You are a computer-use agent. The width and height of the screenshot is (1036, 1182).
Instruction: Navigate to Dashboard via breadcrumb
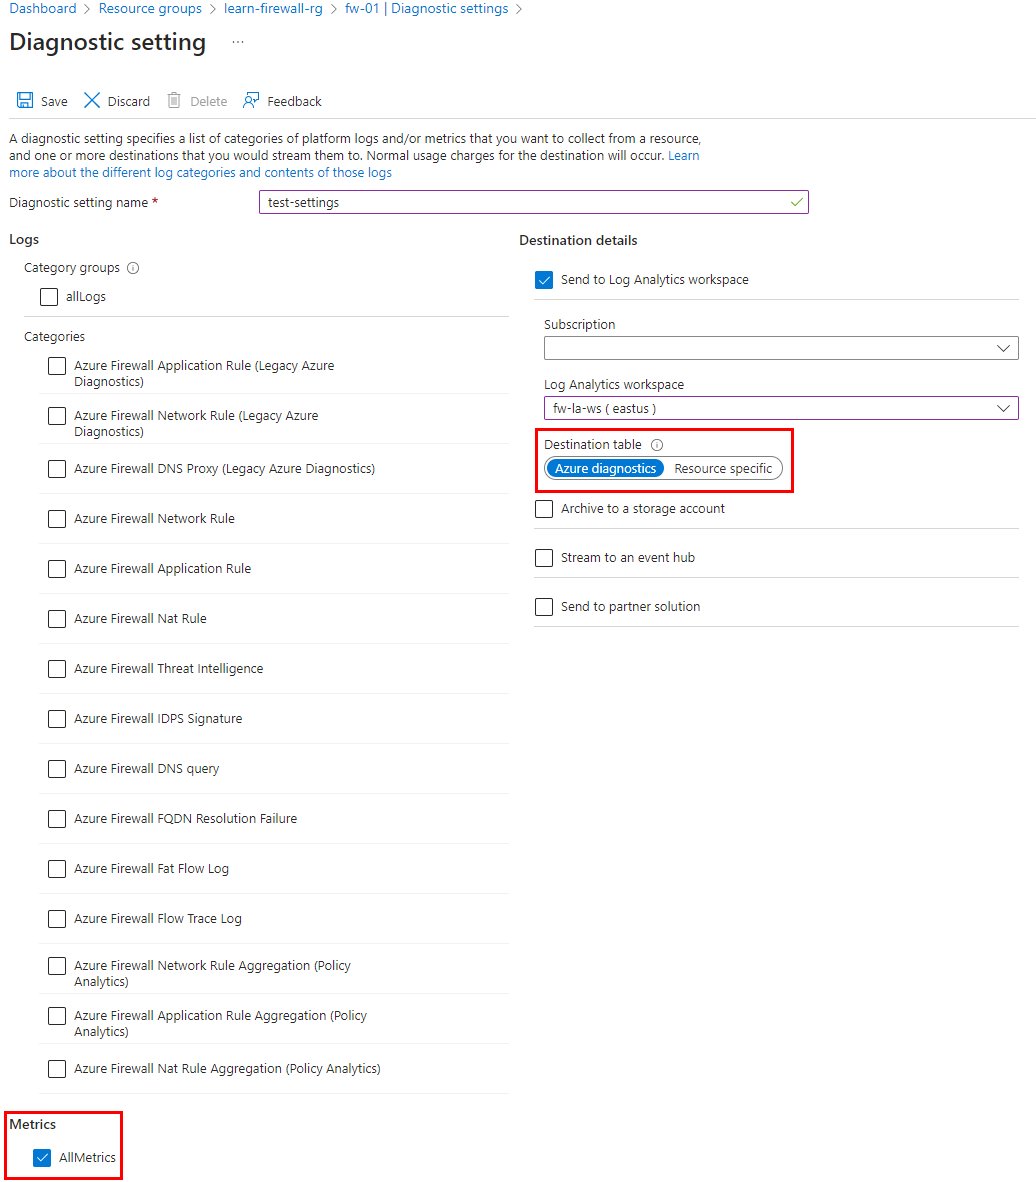pos(43,8)
